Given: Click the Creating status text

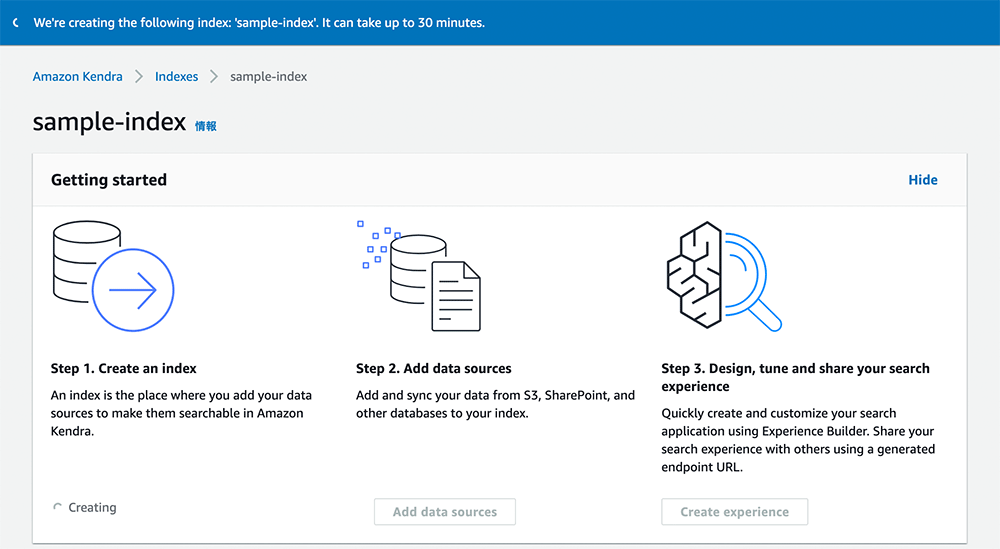Looking at the screenshot, I should tap(92, 508).
